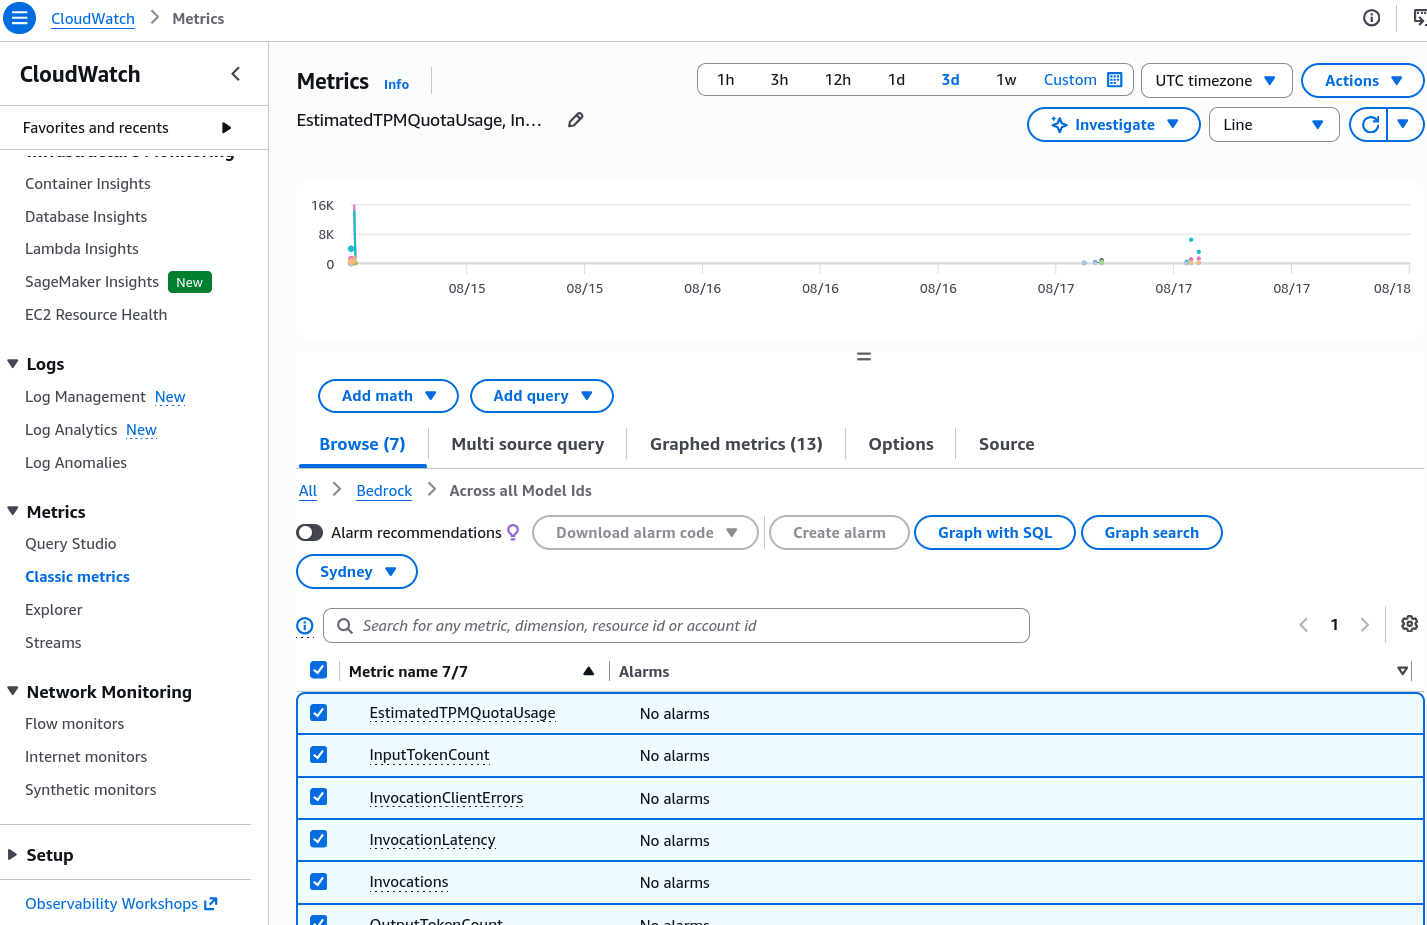This screenshot has height=925, width=1427.
Task: Click the info circle icon in top bar
Action: (x=1372, y=18)
